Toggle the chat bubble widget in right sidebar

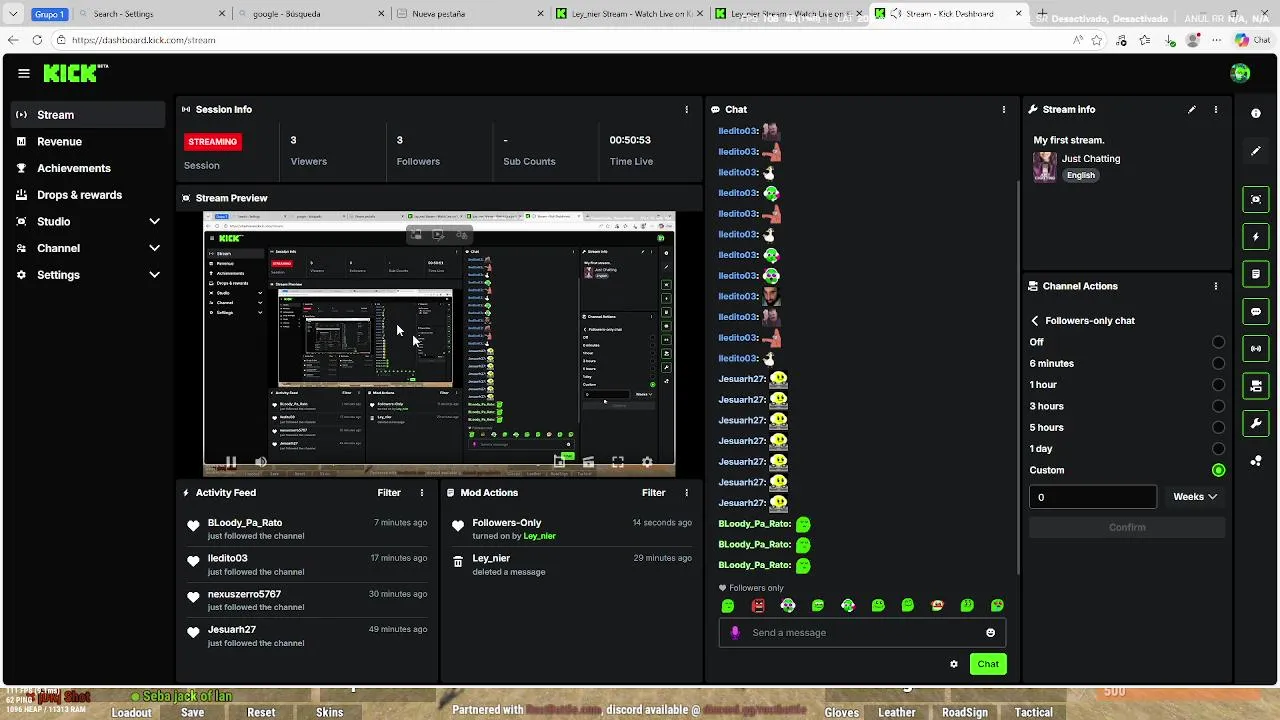(1256, 311)
